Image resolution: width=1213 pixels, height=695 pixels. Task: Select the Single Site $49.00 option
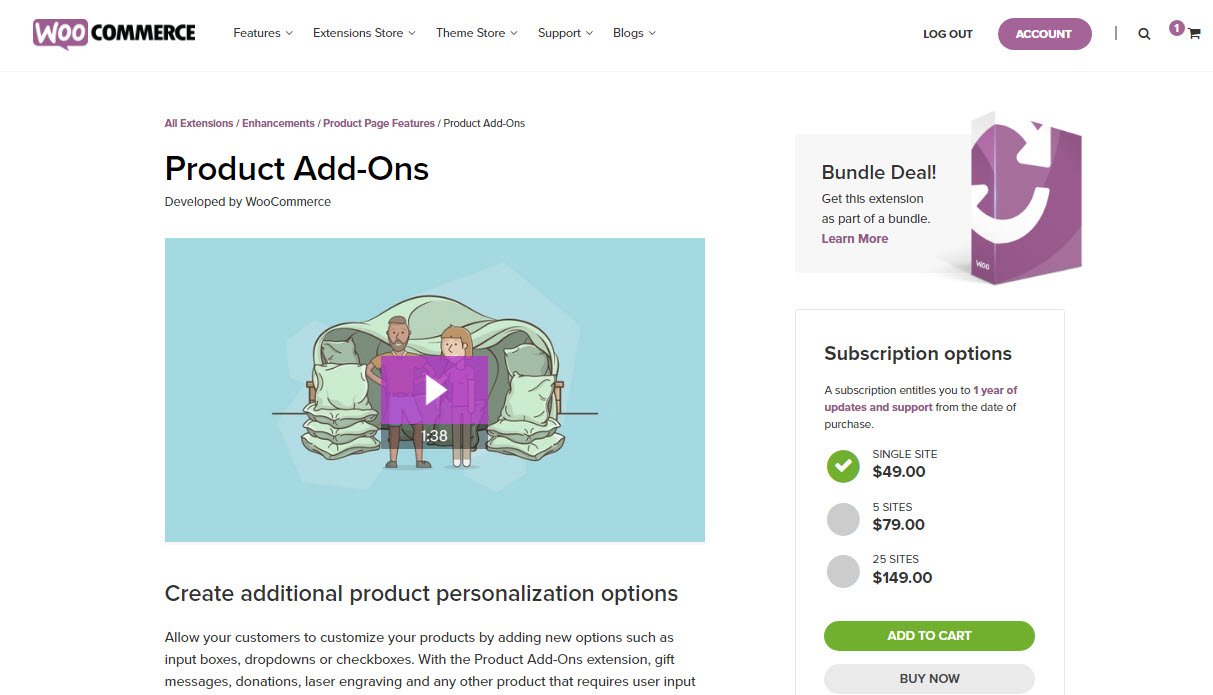[843, 466]
